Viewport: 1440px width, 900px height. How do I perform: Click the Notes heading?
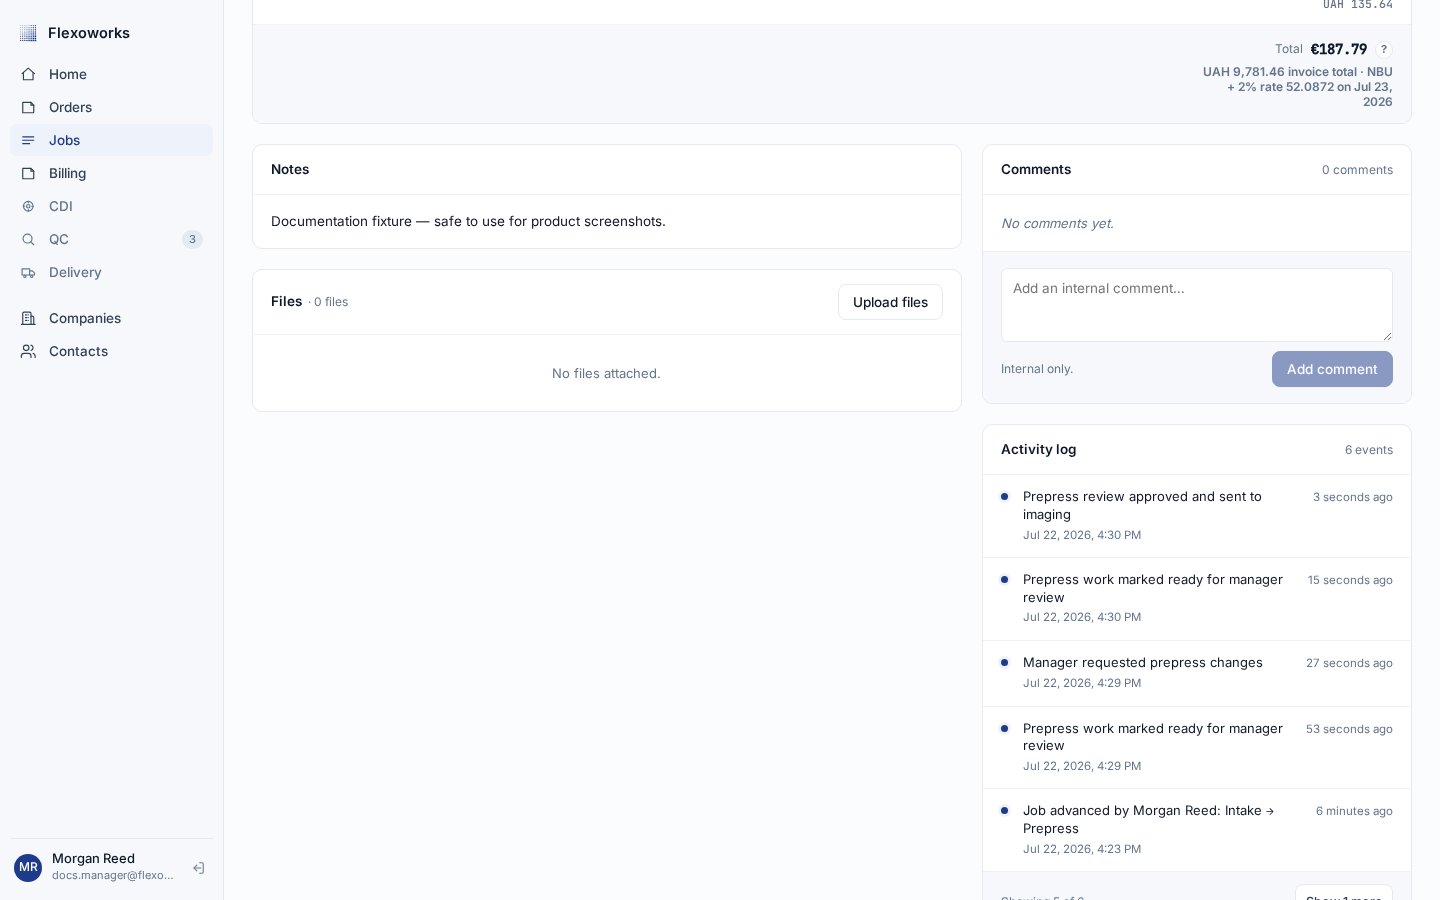click(x=290, y=169)
